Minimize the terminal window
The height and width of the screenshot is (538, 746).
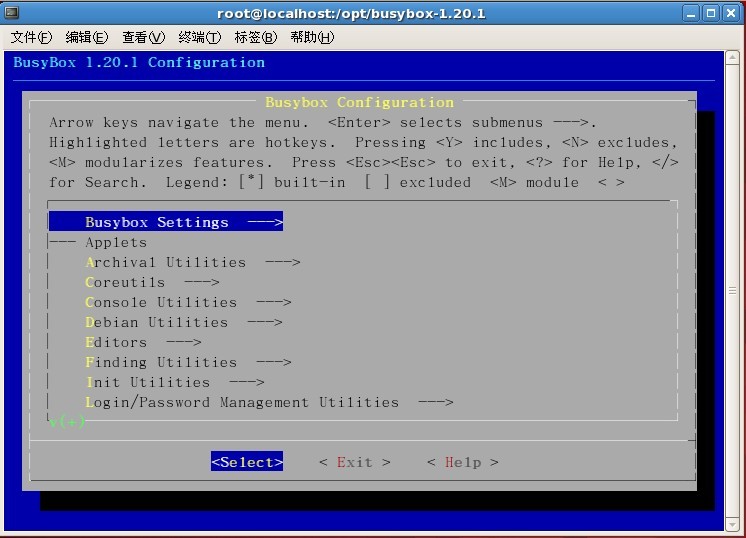691,13
